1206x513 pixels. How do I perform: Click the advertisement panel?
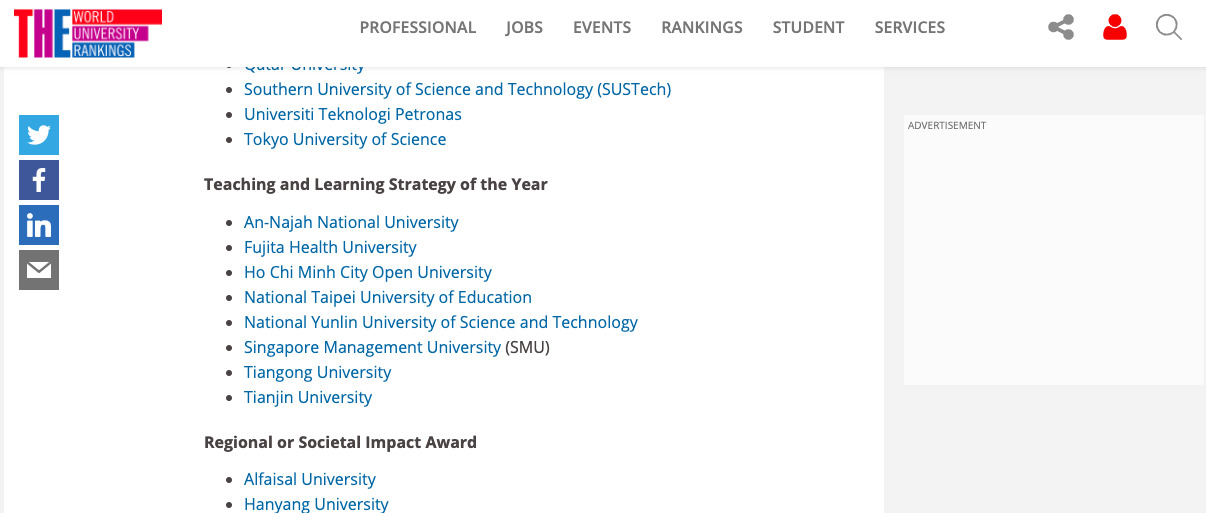point(1054,250)
